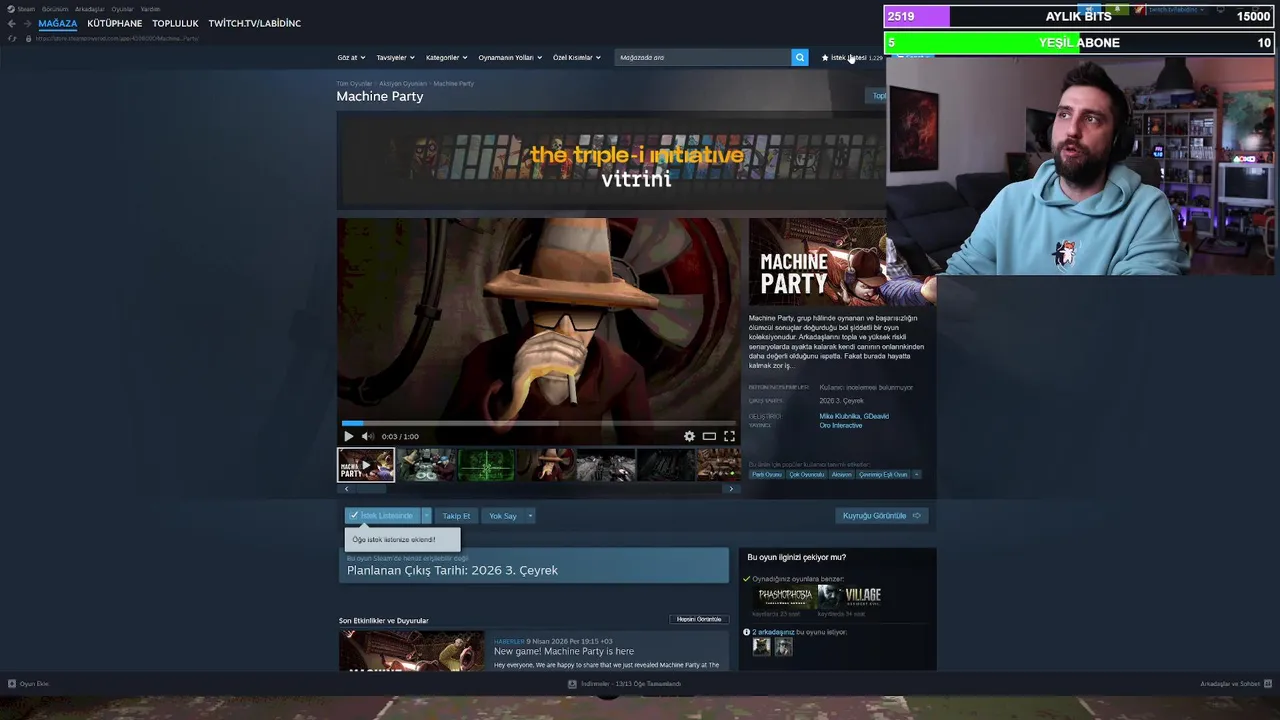
Task: Play the Machine Party trailer video
Action: pos(348,436)
